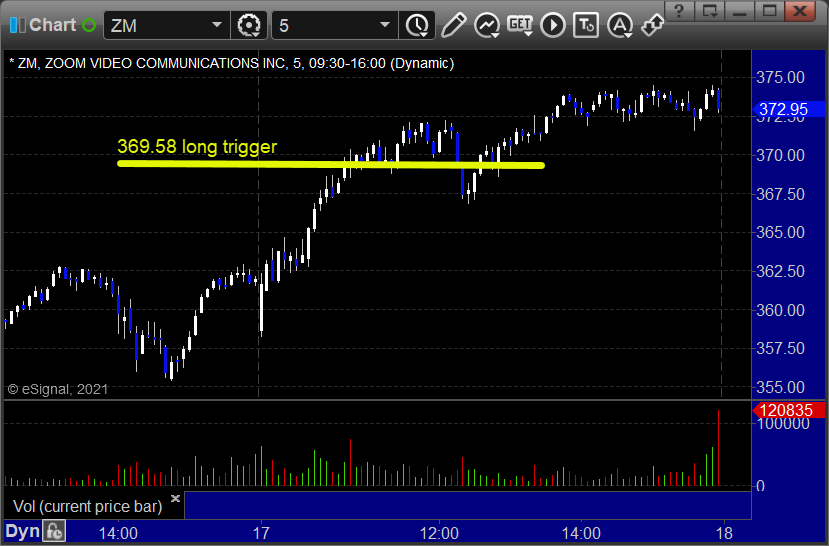Click the 360.00 price axis label
The width and height of the screenshot is (829, 546).
(780, 310)
